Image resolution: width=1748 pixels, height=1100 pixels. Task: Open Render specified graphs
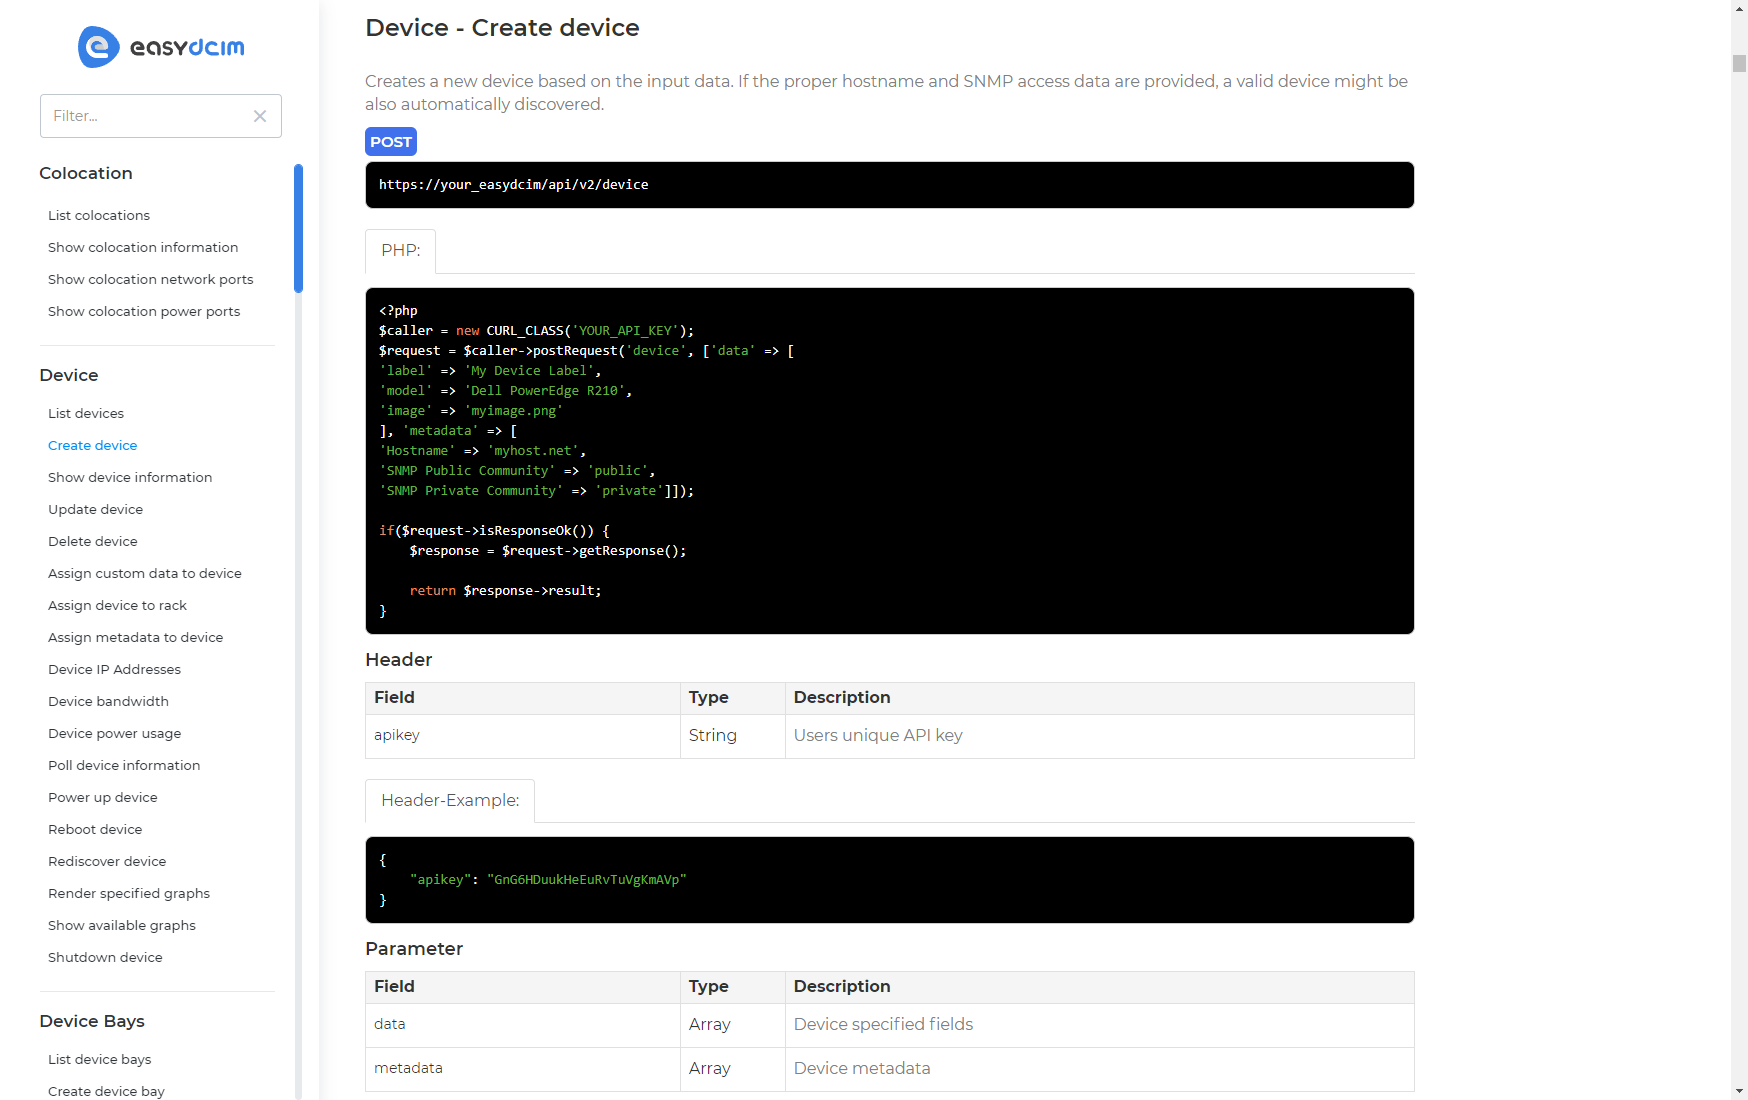[129, 893]
